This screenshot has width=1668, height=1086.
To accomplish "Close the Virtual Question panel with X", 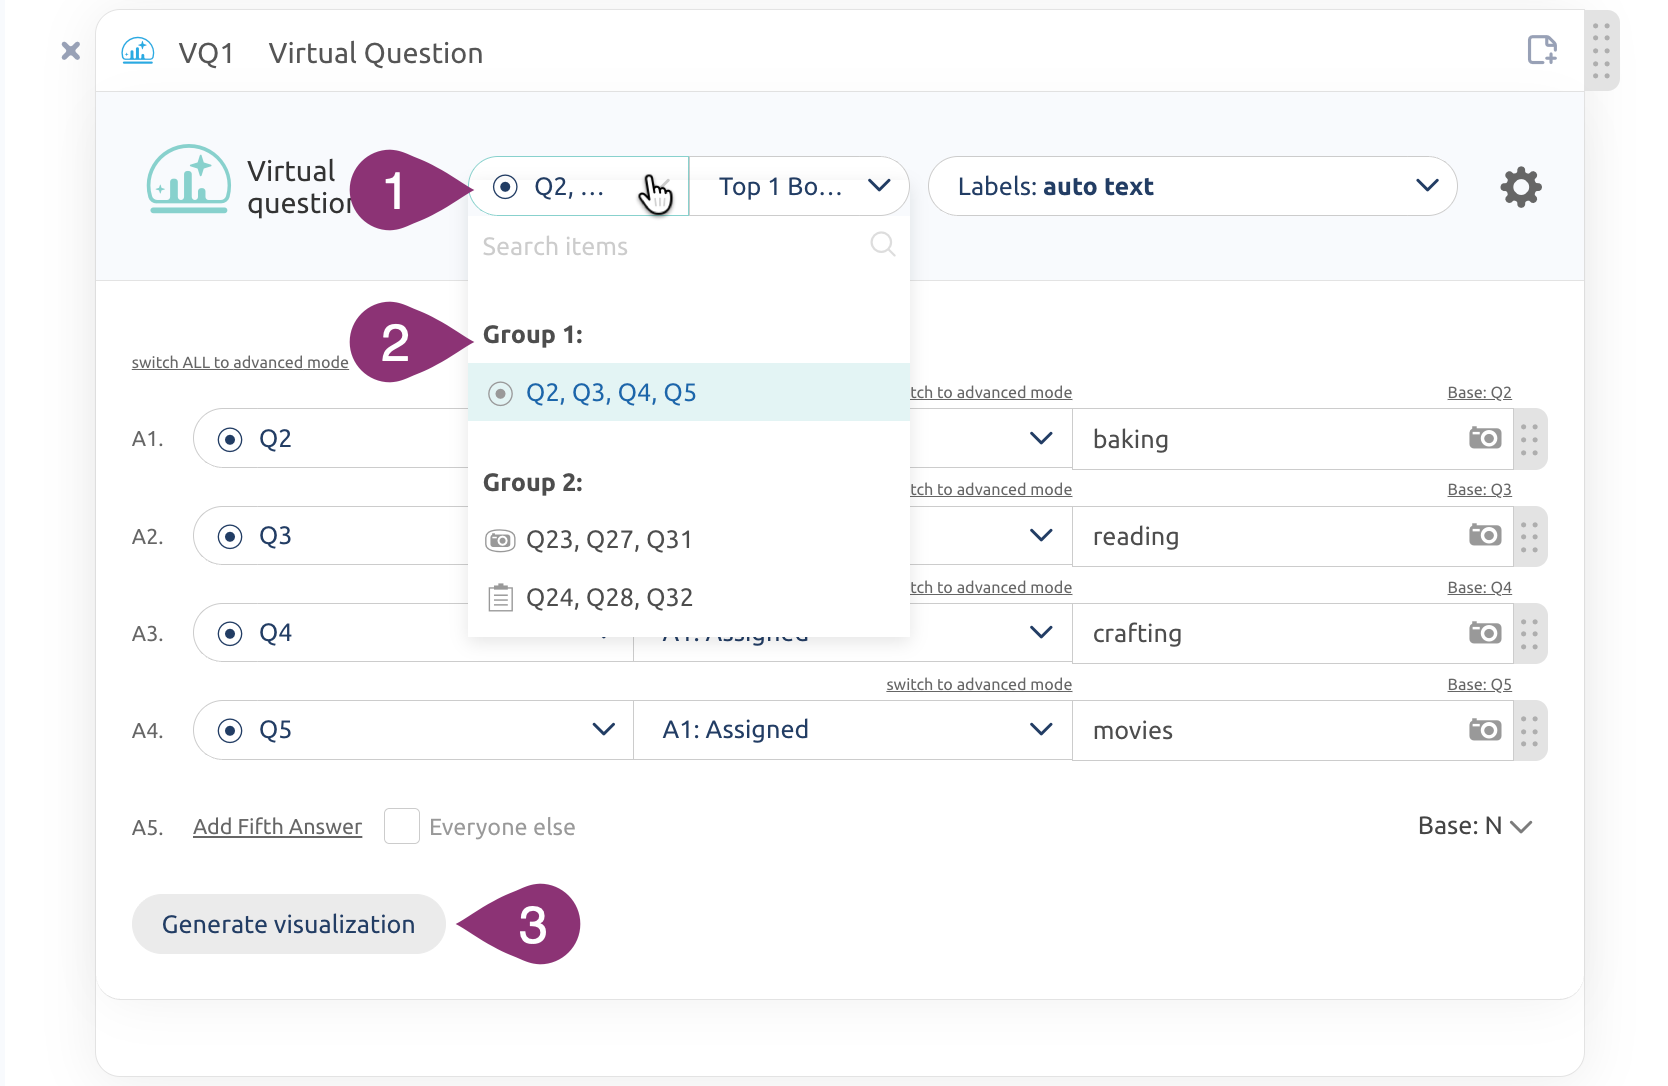I will (70, 51).
